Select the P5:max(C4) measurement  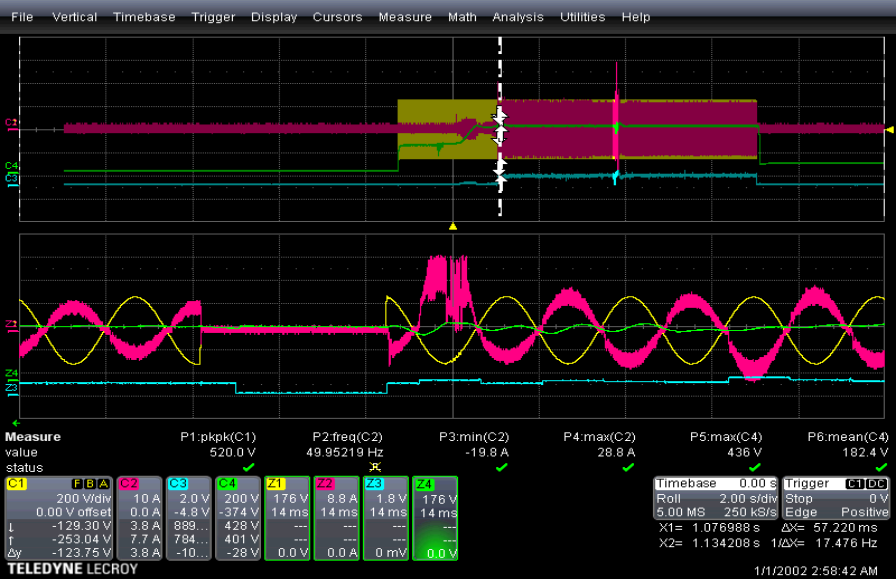pos(726,437)
